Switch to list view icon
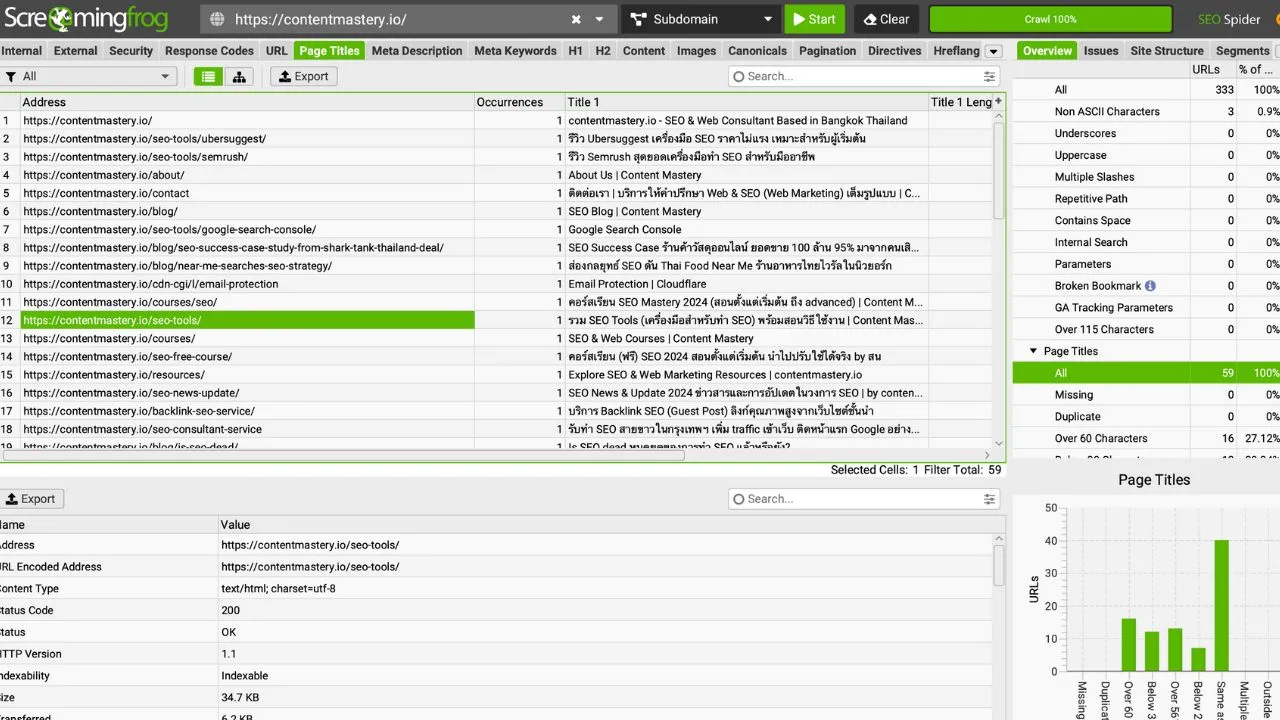This screenshot has width=1280, height=720. (x=208, y=76)
